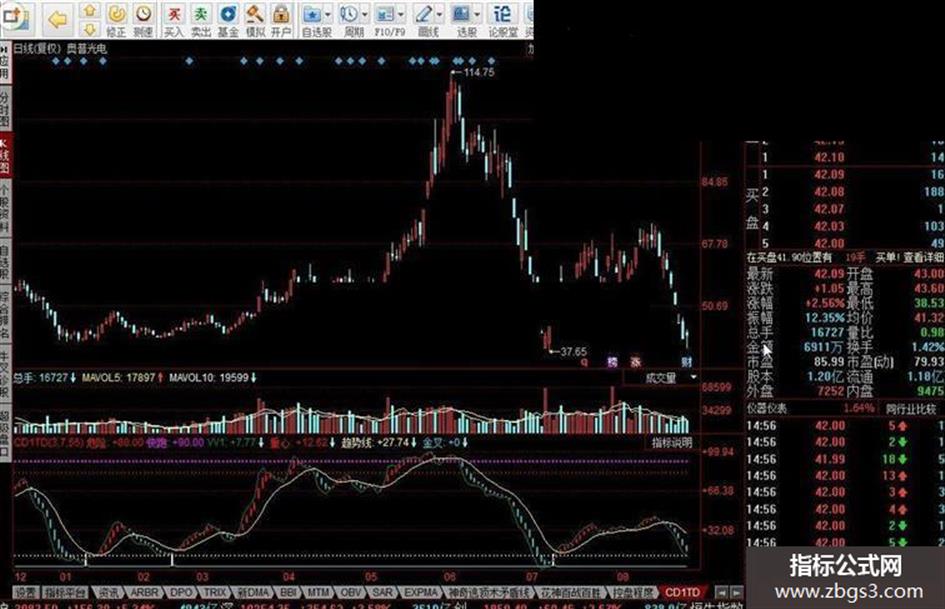
Task: Select the ARBR indicator tab
Action: pos(144,593)
